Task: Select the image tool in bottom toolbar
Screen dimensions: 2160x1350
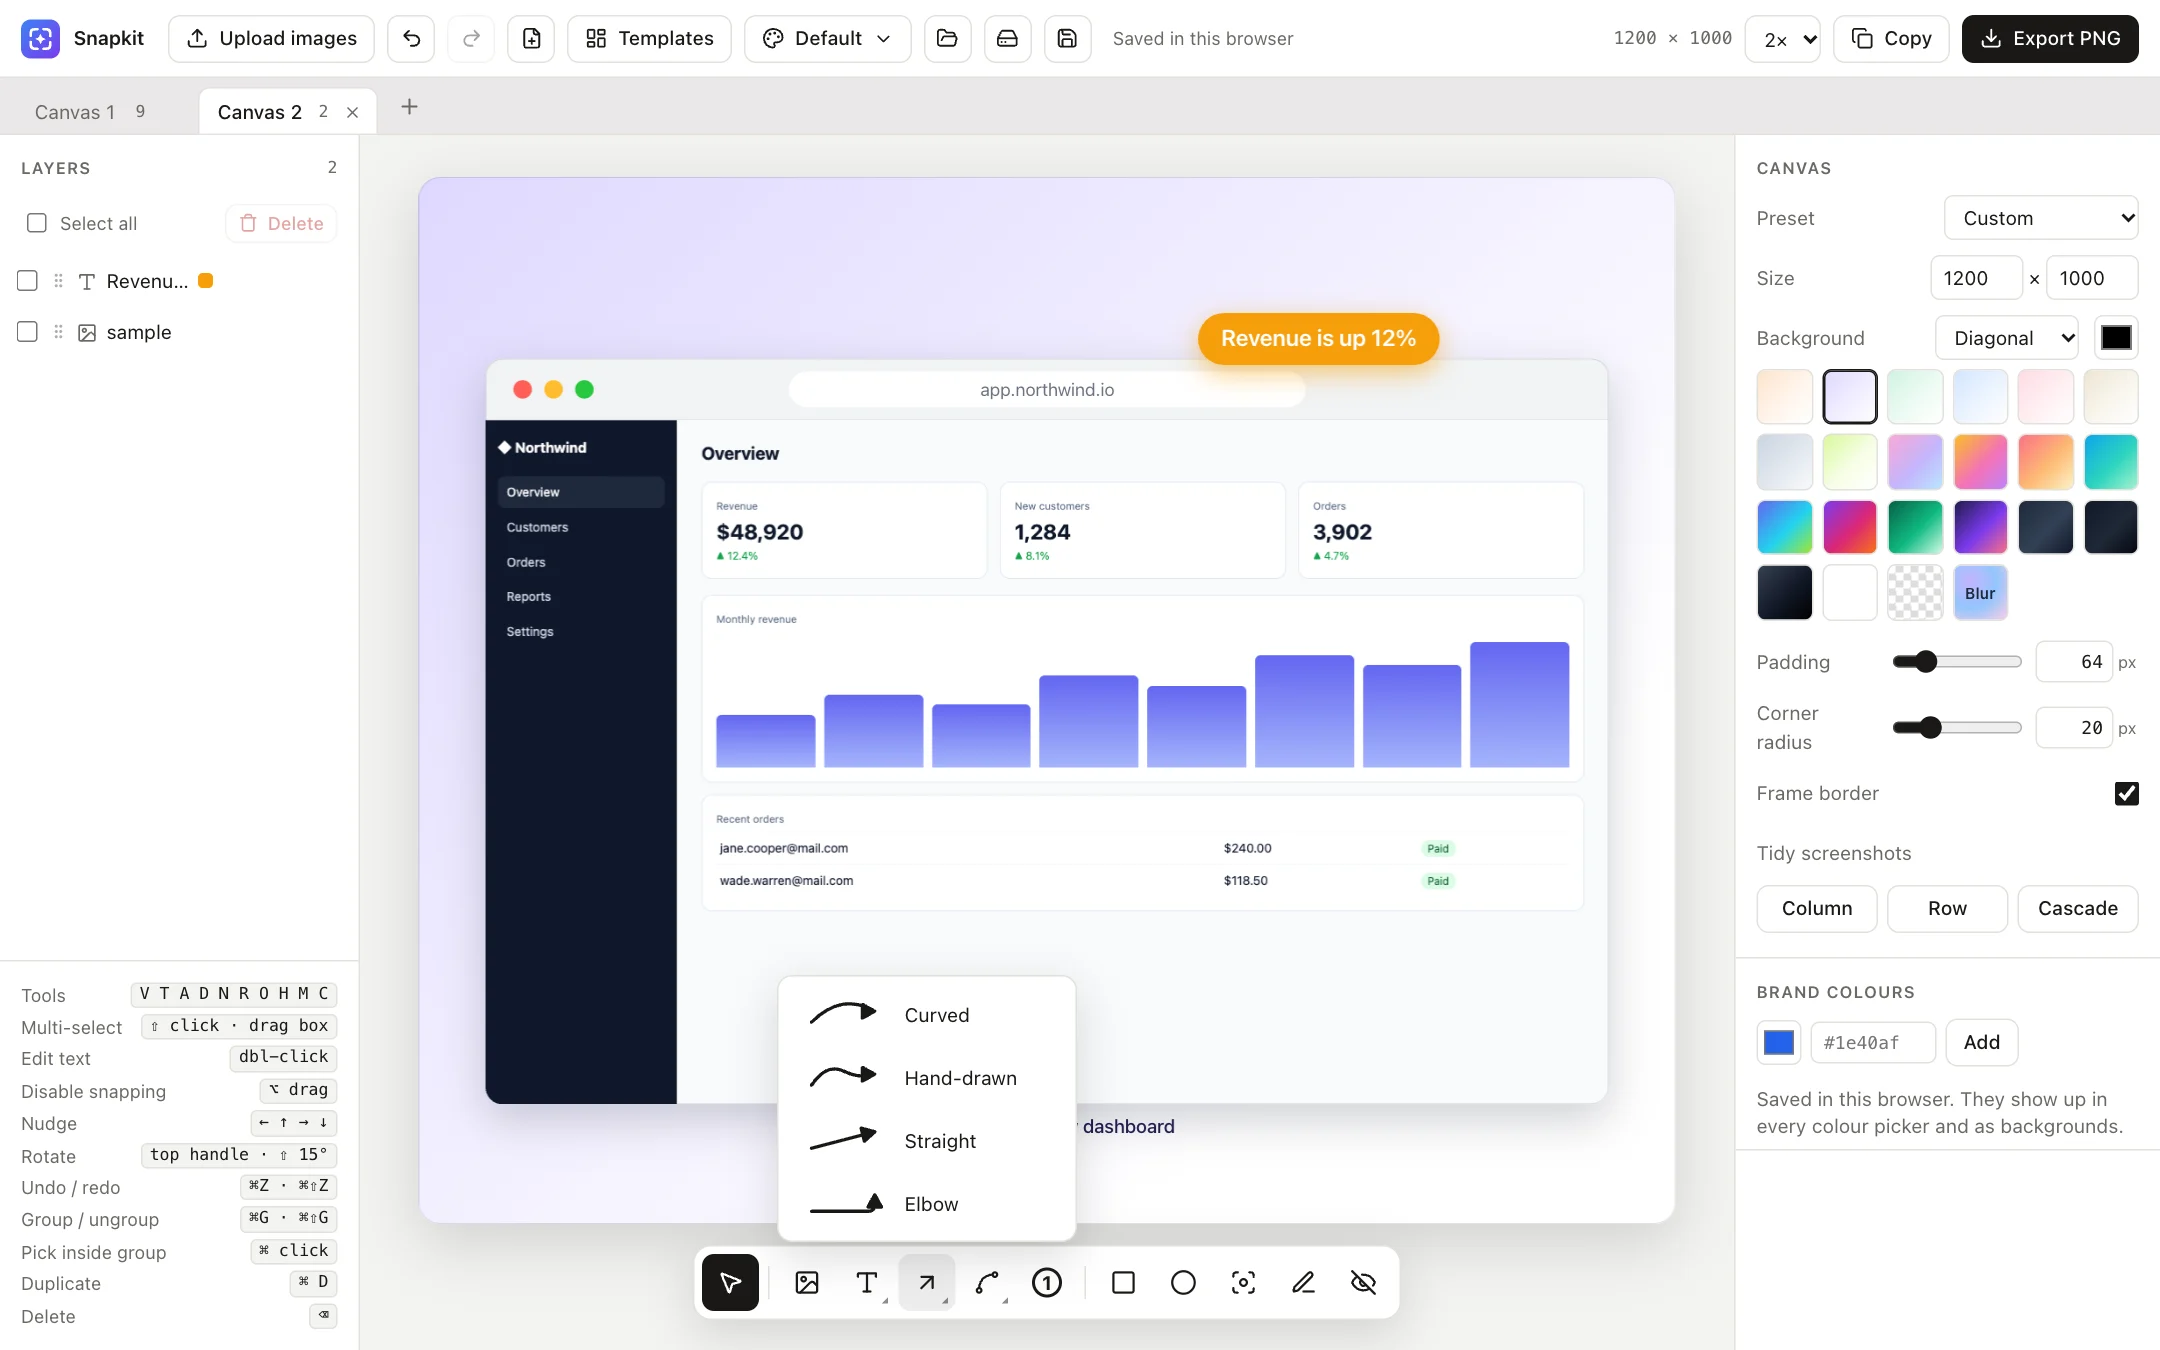Action: pyautogui.click(x=807, y=1282)
